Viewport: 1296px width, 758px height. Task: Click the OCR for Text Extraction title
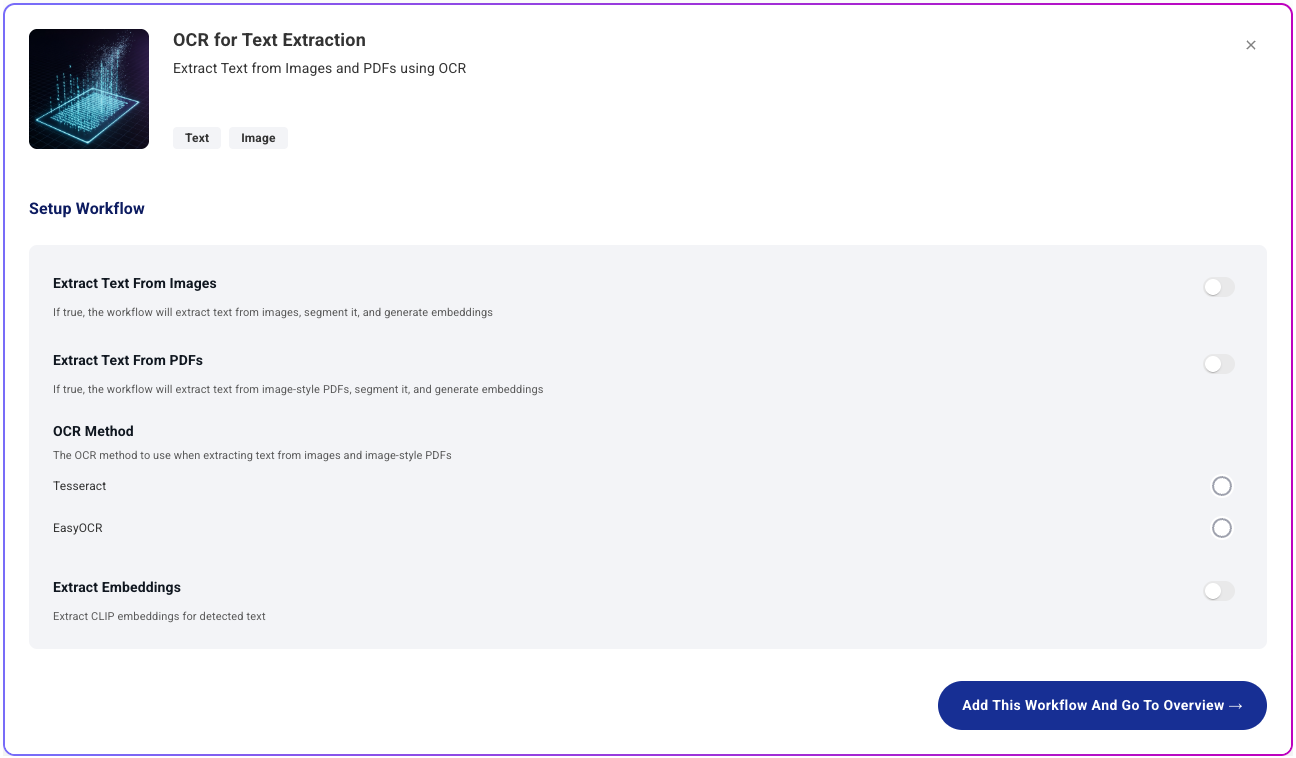(269, 40)
